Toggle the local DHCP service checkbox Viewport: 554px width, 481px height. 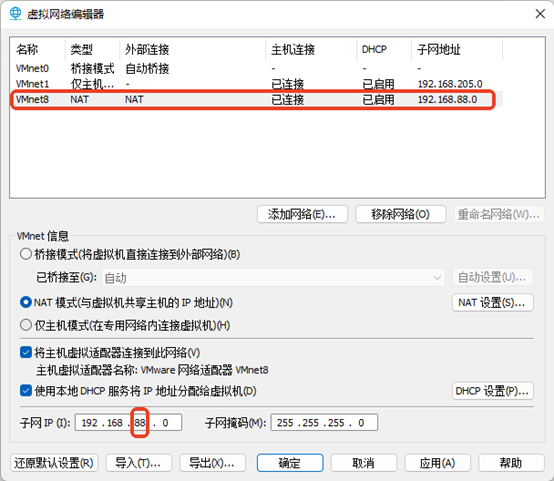[x=26, y=391]
